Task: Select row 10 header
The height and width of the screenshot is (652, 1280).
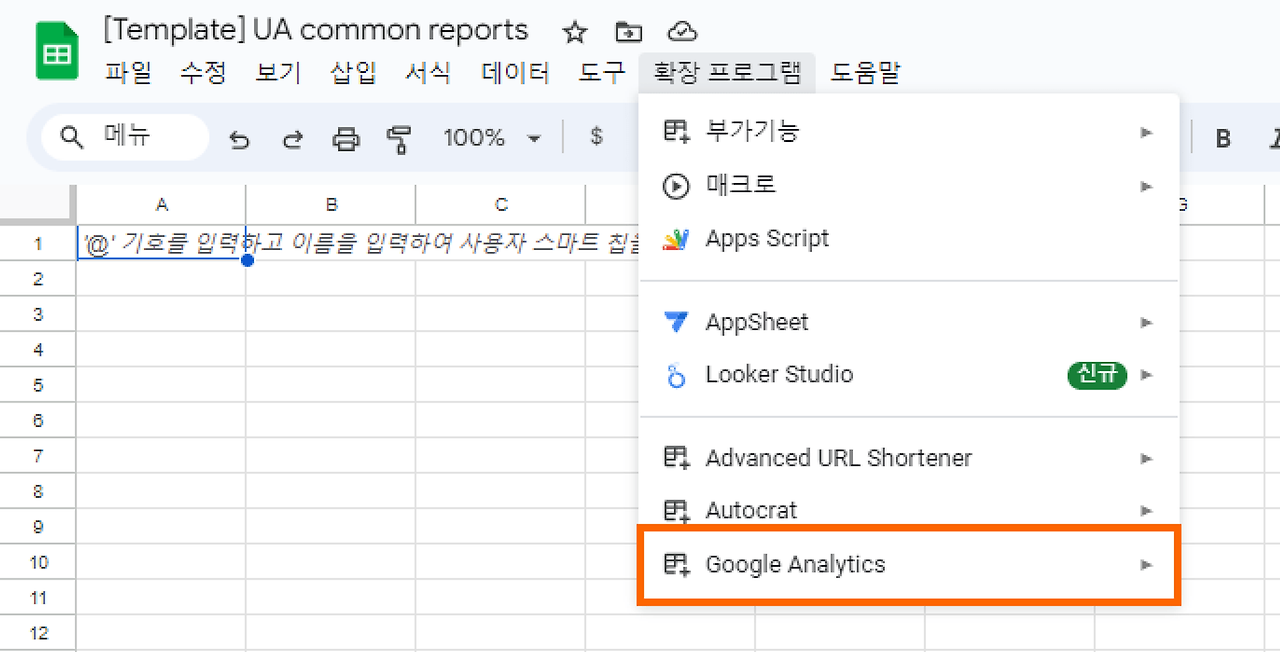Action: tap(38, 562)
